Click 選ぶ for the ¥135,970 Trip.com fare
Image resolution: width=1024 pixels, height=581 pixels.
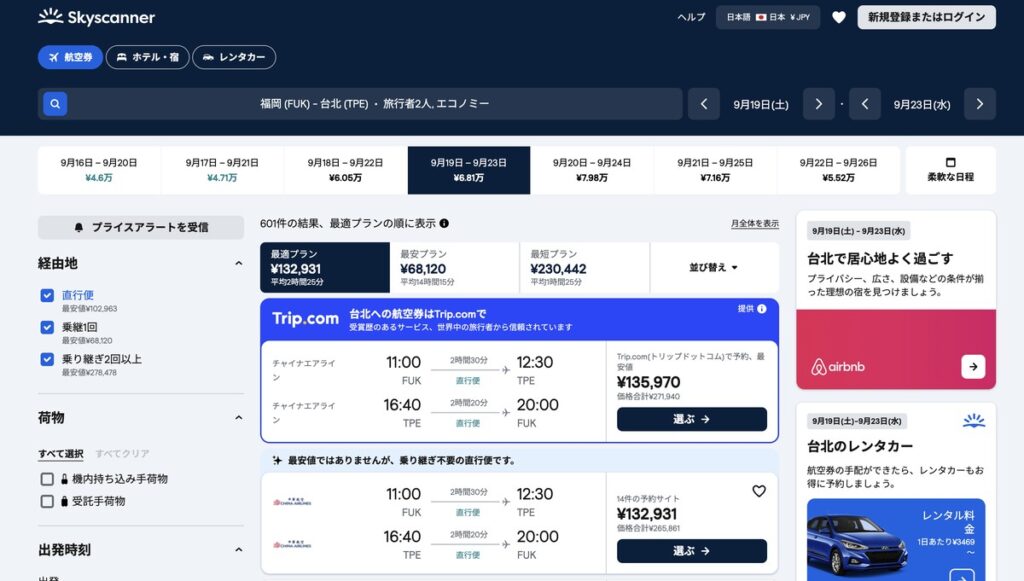[x=692, y=419]
